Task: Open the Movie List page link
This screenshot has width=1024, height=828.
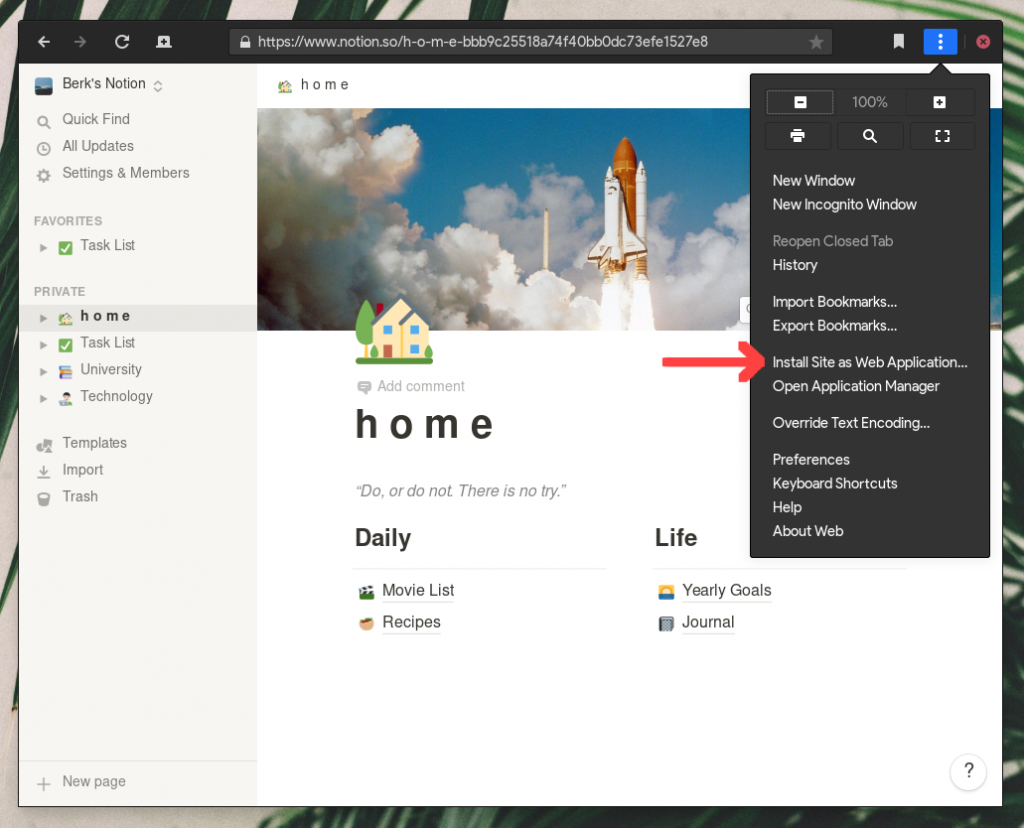Action: click(x=418, y=590)
